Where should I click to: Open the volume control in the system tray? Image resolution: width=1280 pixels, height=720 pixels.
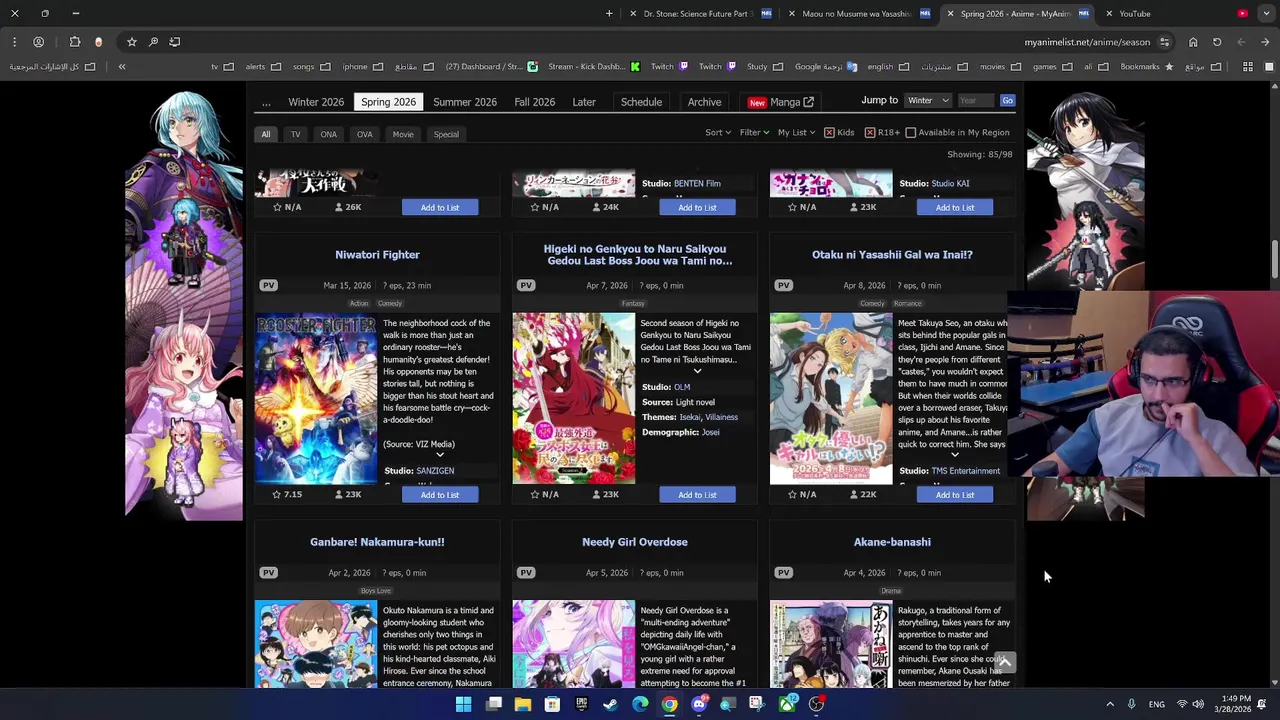1198,704
